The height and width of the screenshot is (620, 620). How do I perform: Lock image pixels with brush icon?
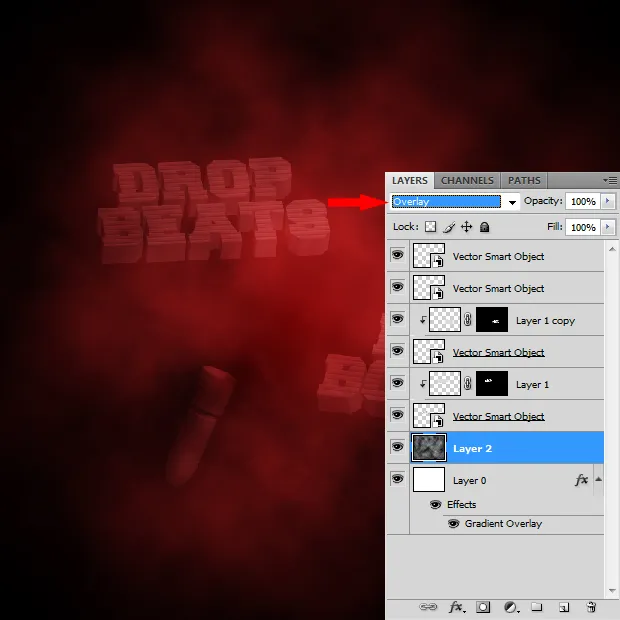point(449,227)
